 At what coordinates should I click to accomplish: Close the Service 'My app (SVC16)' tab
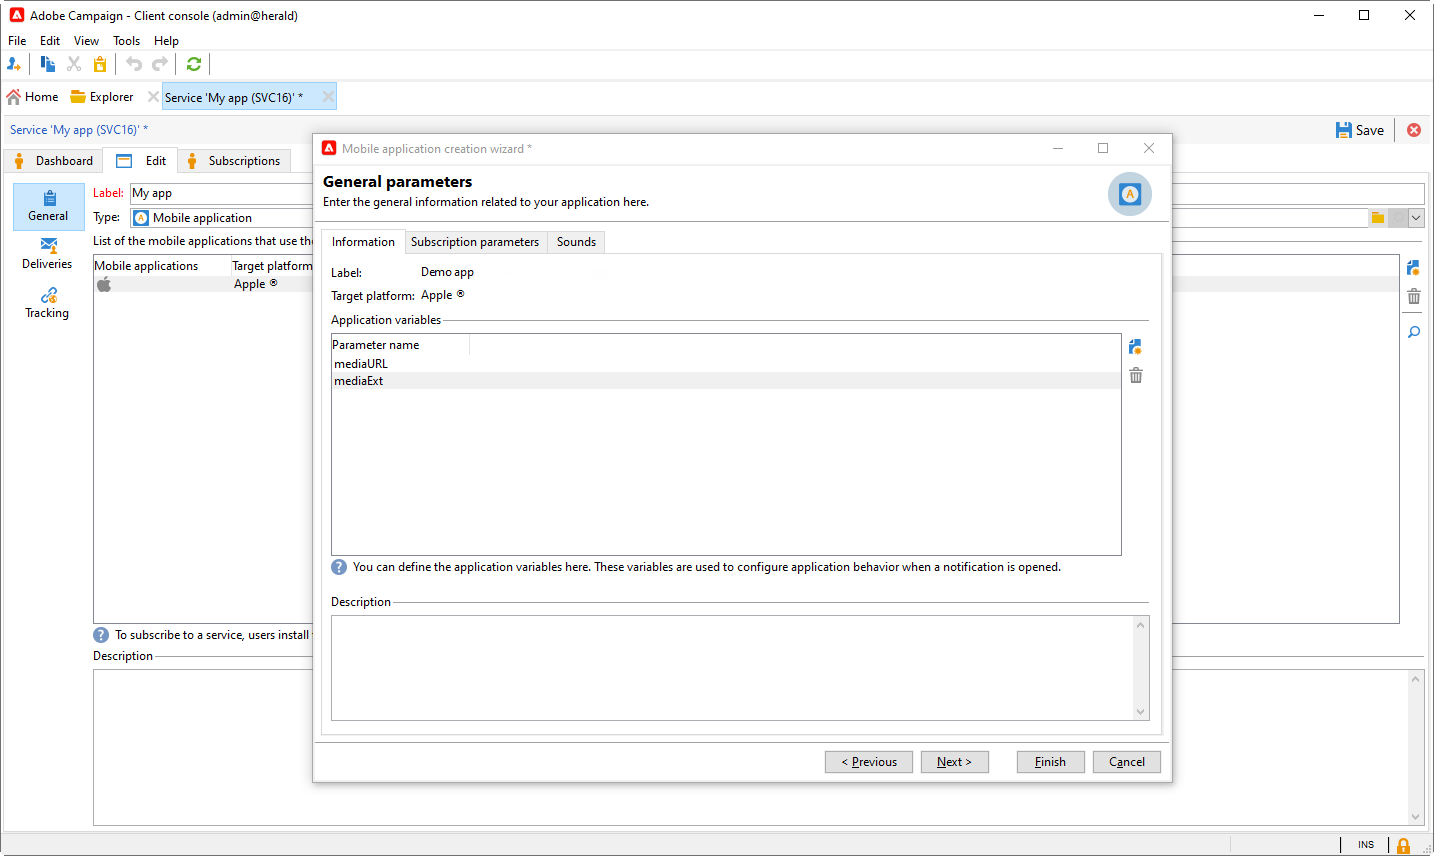point(328,97)
